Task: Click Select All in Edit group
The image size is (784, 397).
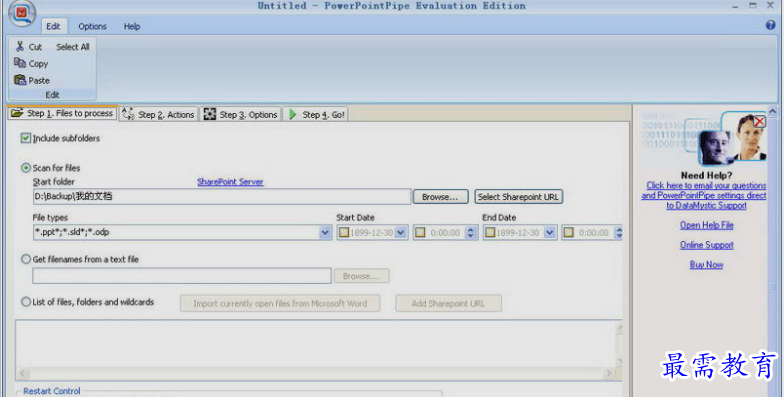Action: coord(72,47)
